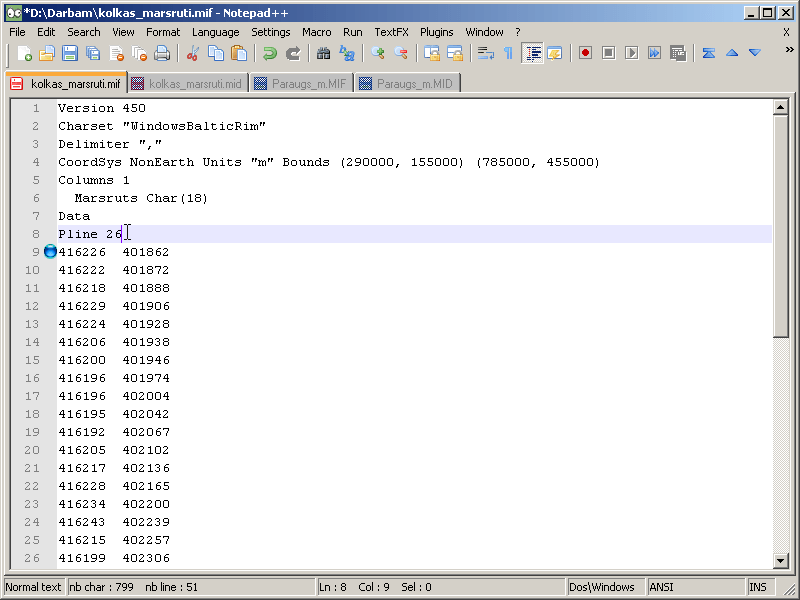Click scrollbar down arrow in editor
The width and height of the screenshot is (800, 600).
(x=780, y=561)
